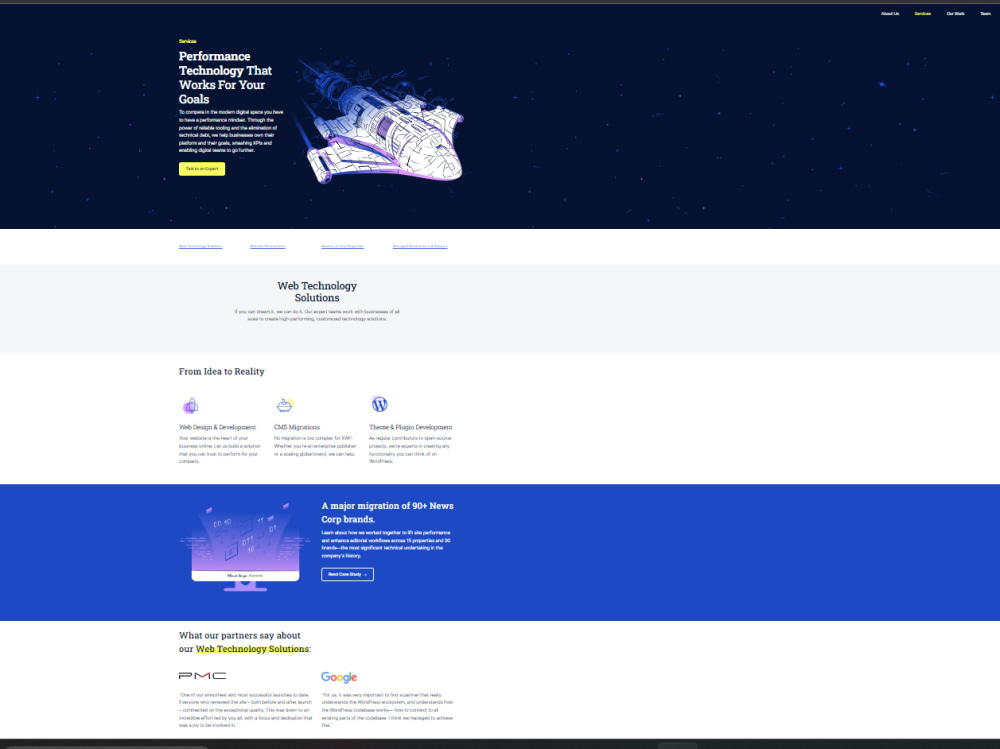
Task: Click the Our Work navigation item
Action: click(954, 13)
